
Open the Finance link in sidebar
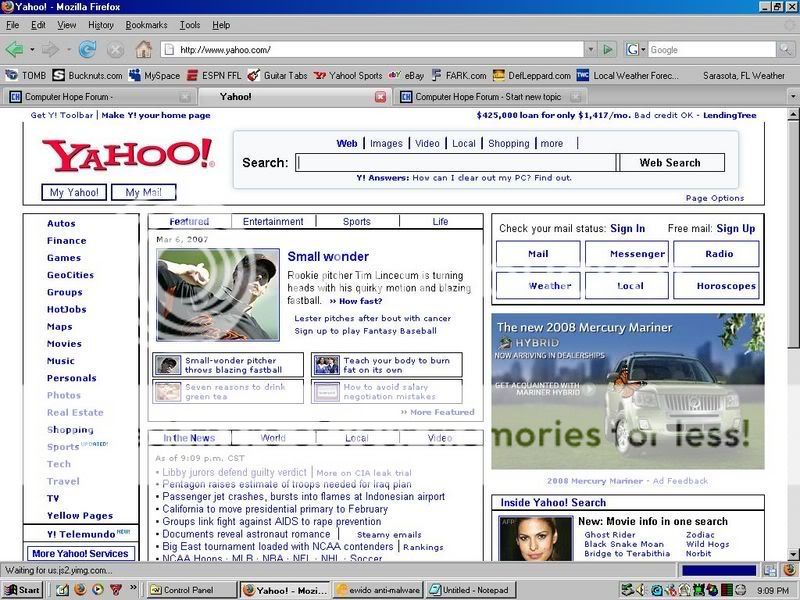[66, 241]
